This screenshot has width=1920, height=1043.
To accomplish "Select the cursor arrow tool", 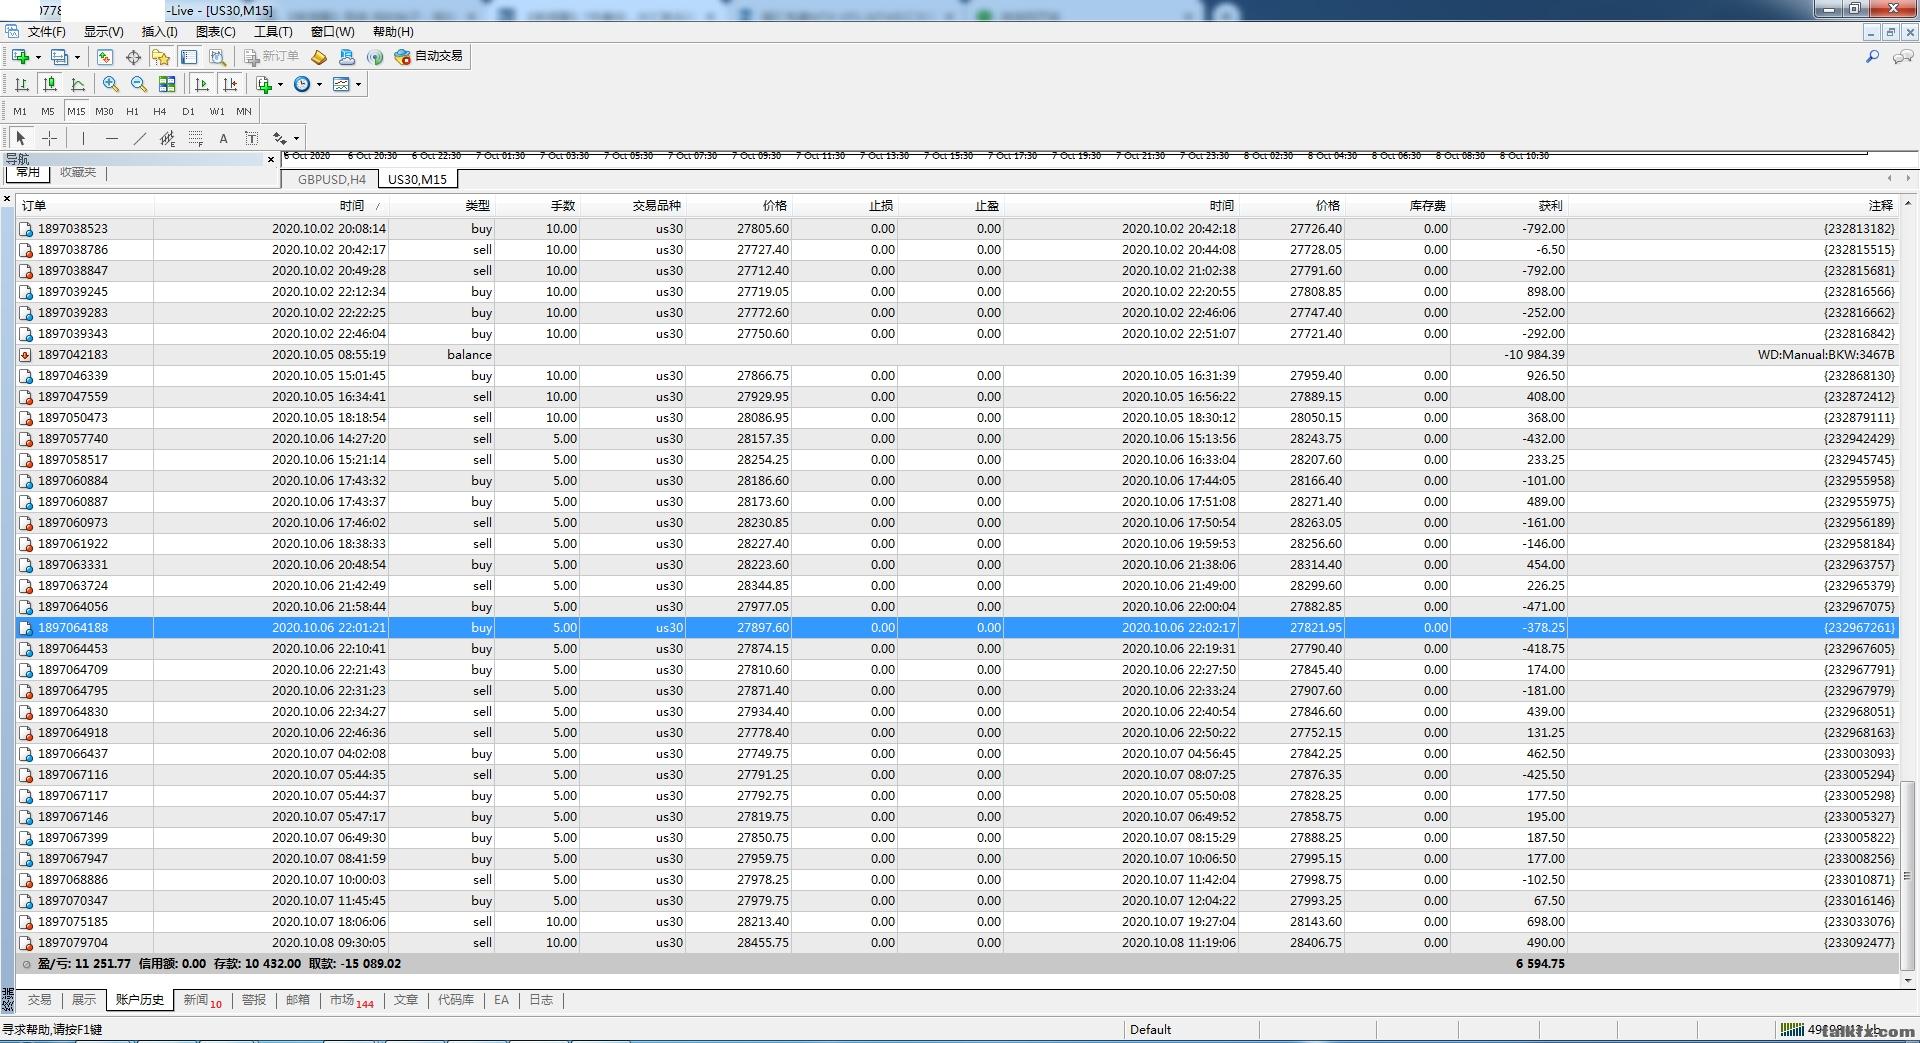I will [x=21, y=139].
